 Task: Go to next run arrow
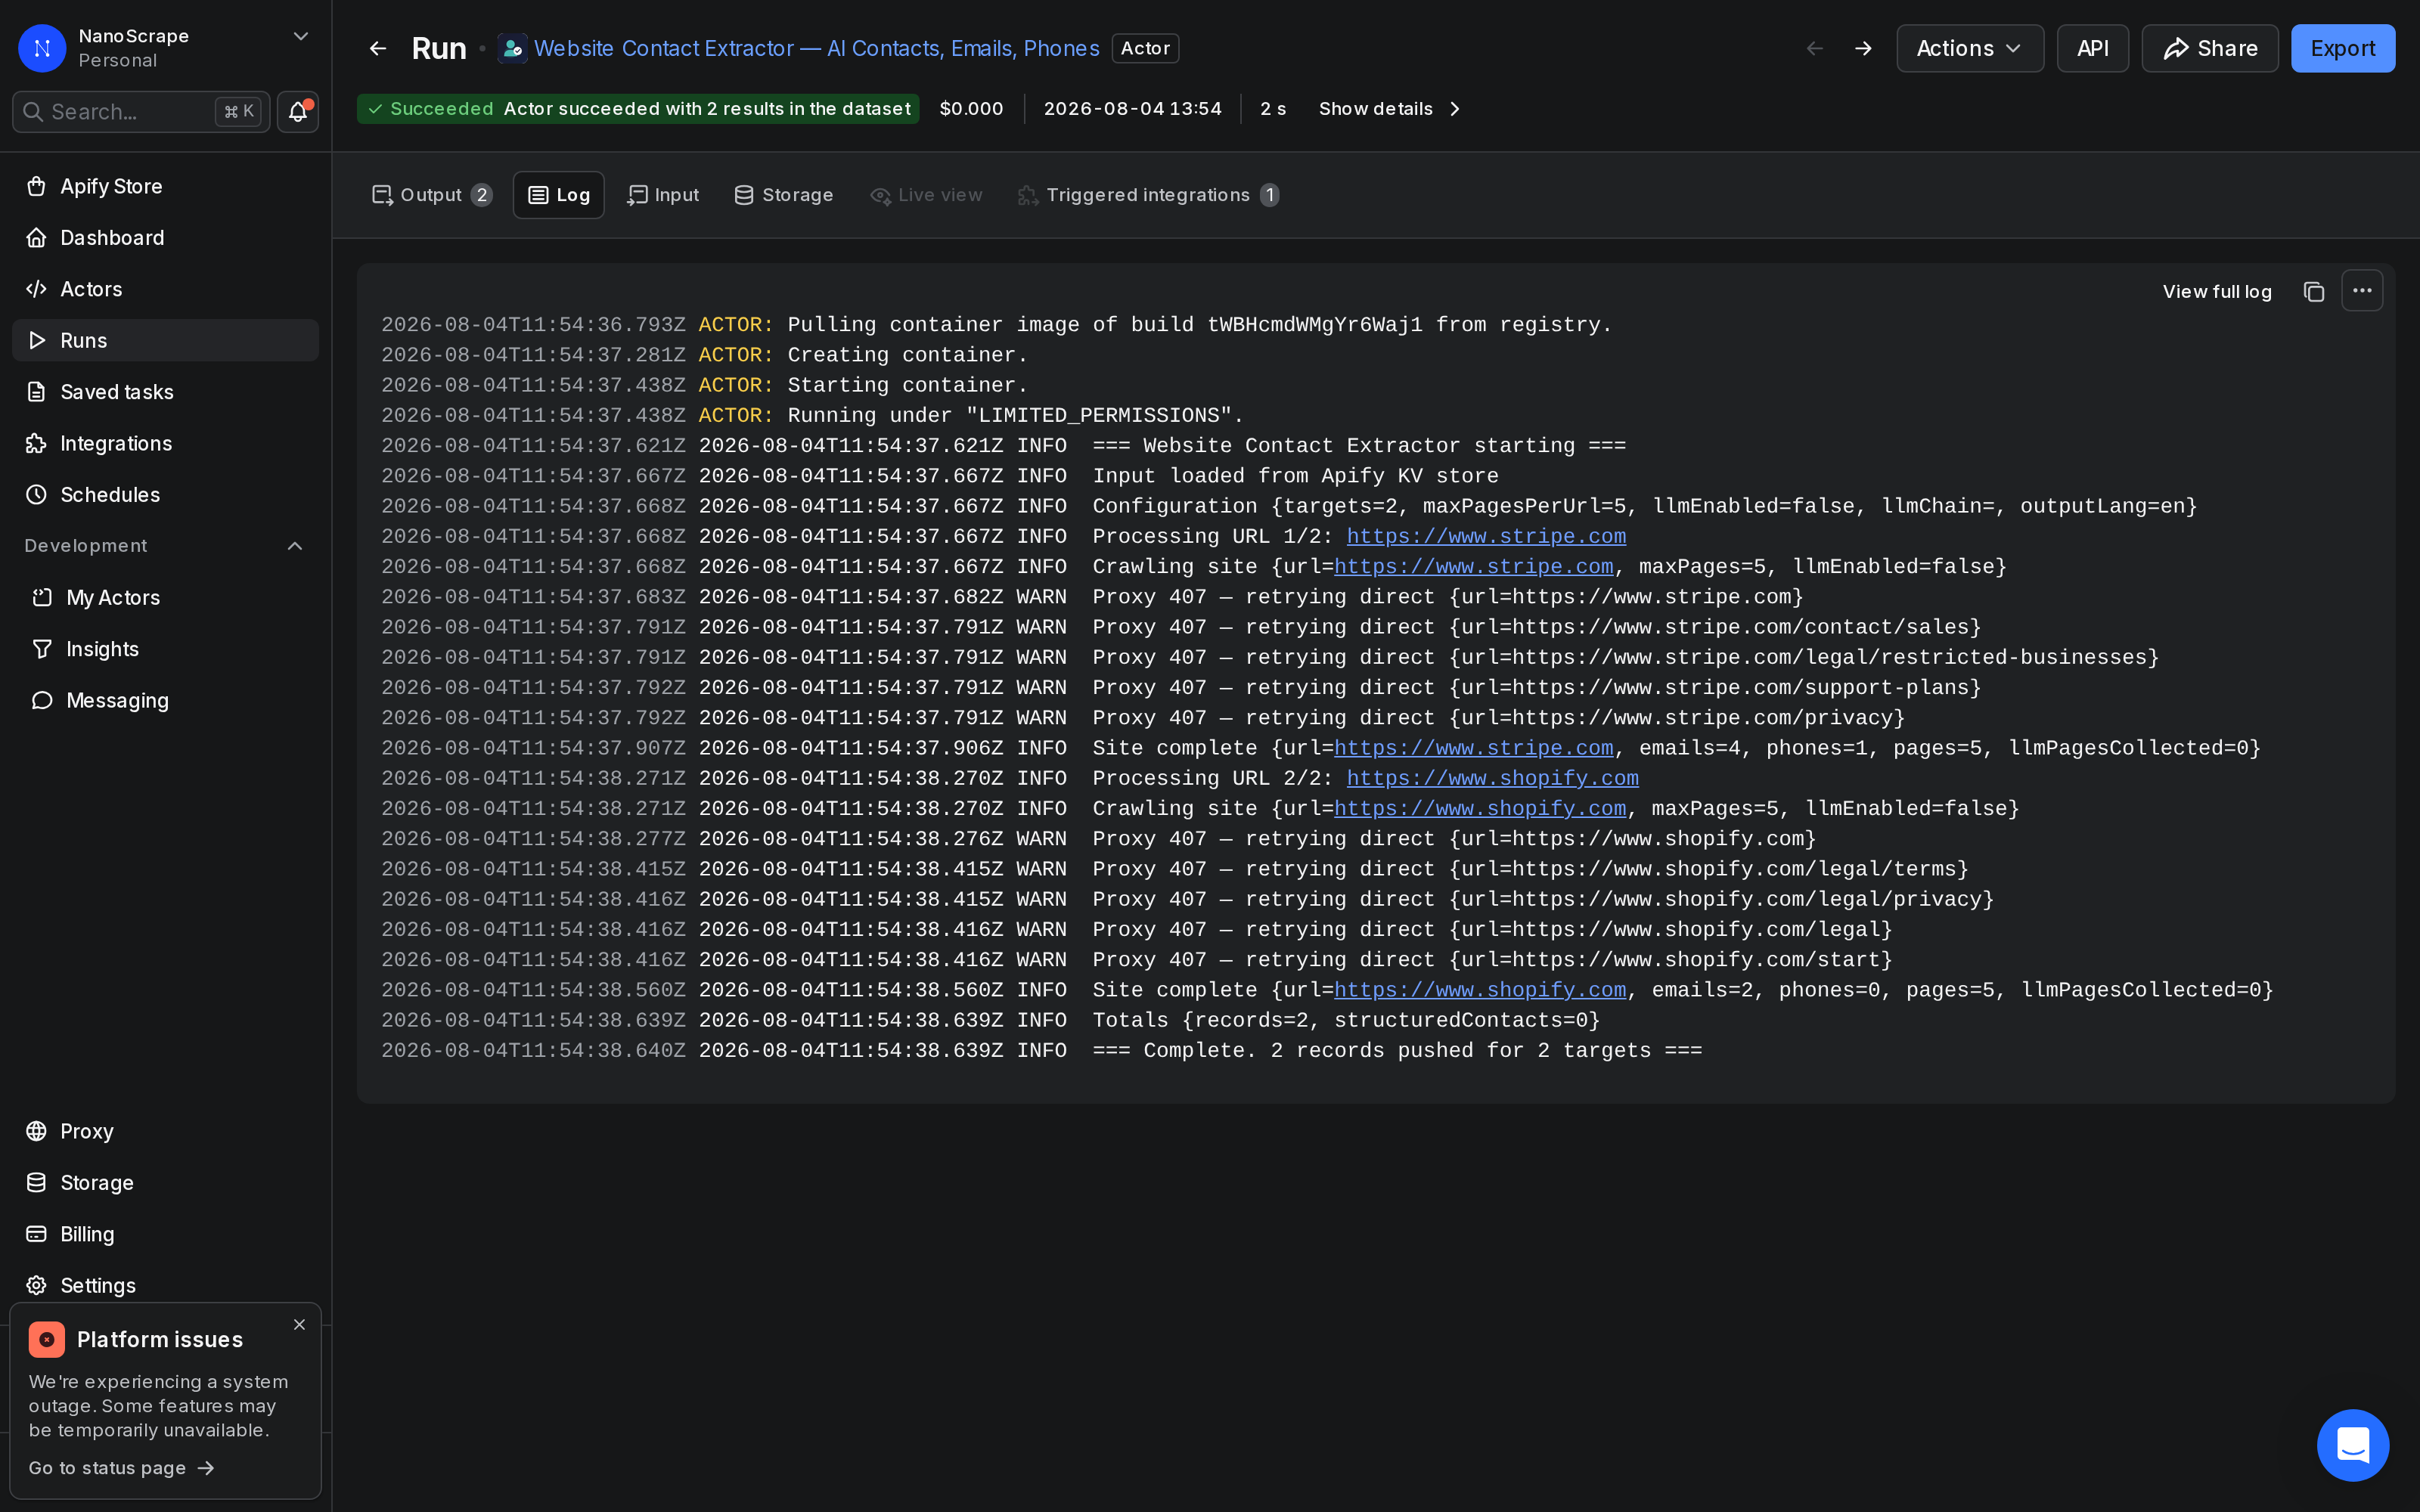[x=1863, y=48]
